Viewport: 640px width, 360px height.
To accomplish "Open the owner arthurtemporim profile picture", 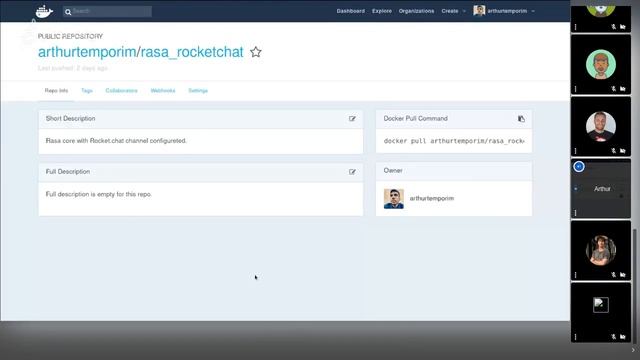I will [393, 199].
